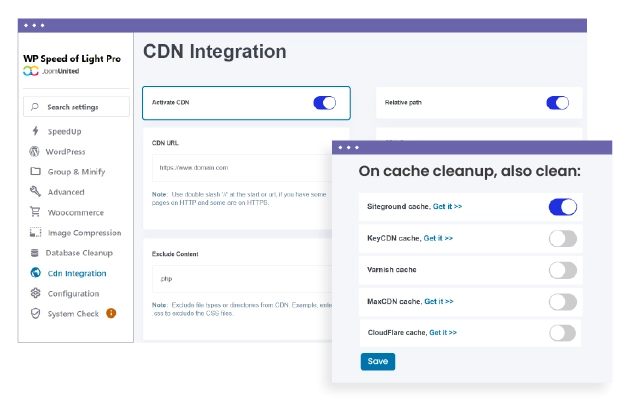630x401 pixels.
Task: Click the orange System Check warning badge
Action: coord(111,313)
